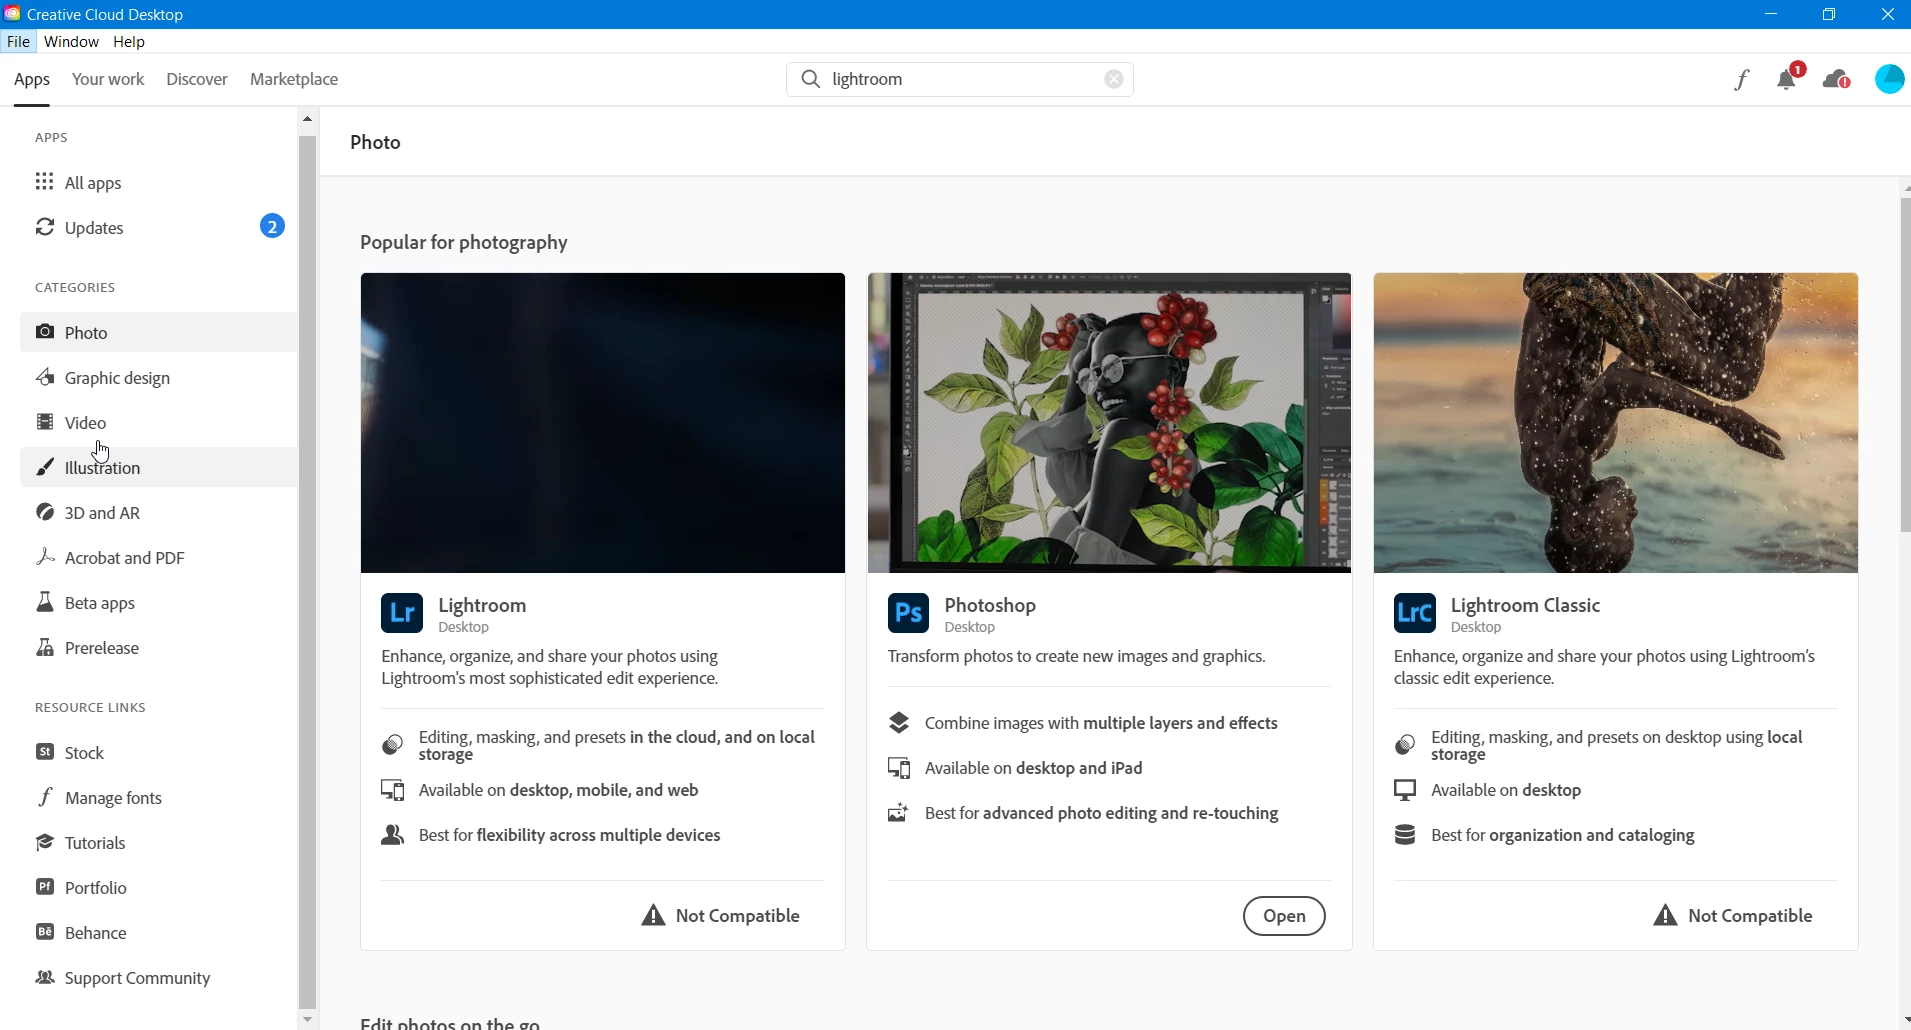Select the Photo category
The image size is (1911, 1030).
[x=159, y=332]
